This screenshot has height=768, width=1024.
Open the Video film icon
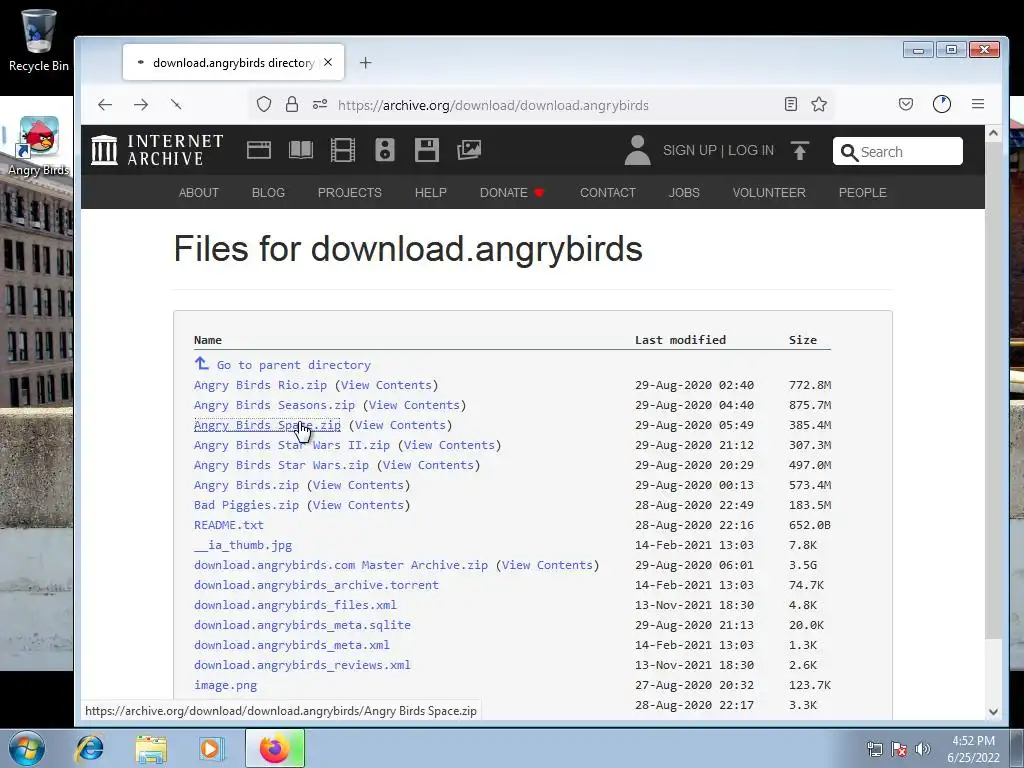pos(343,150)
